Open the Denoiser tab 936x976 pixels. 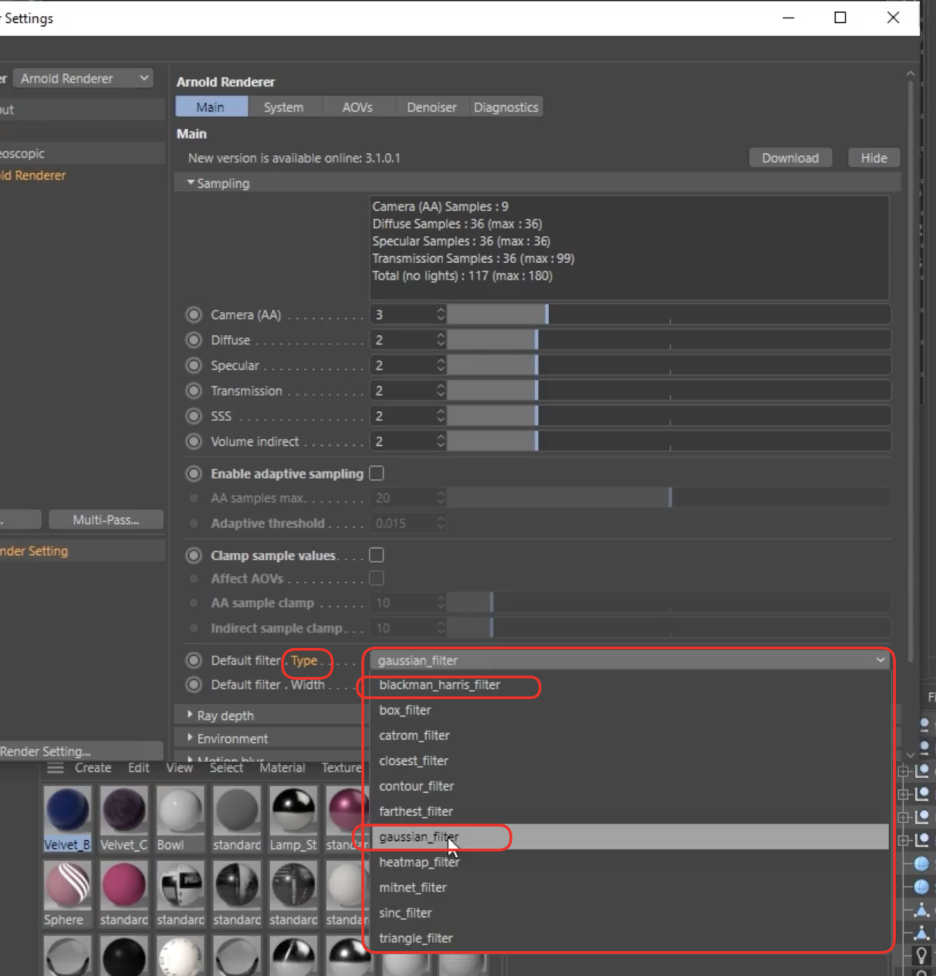point(431,107)
